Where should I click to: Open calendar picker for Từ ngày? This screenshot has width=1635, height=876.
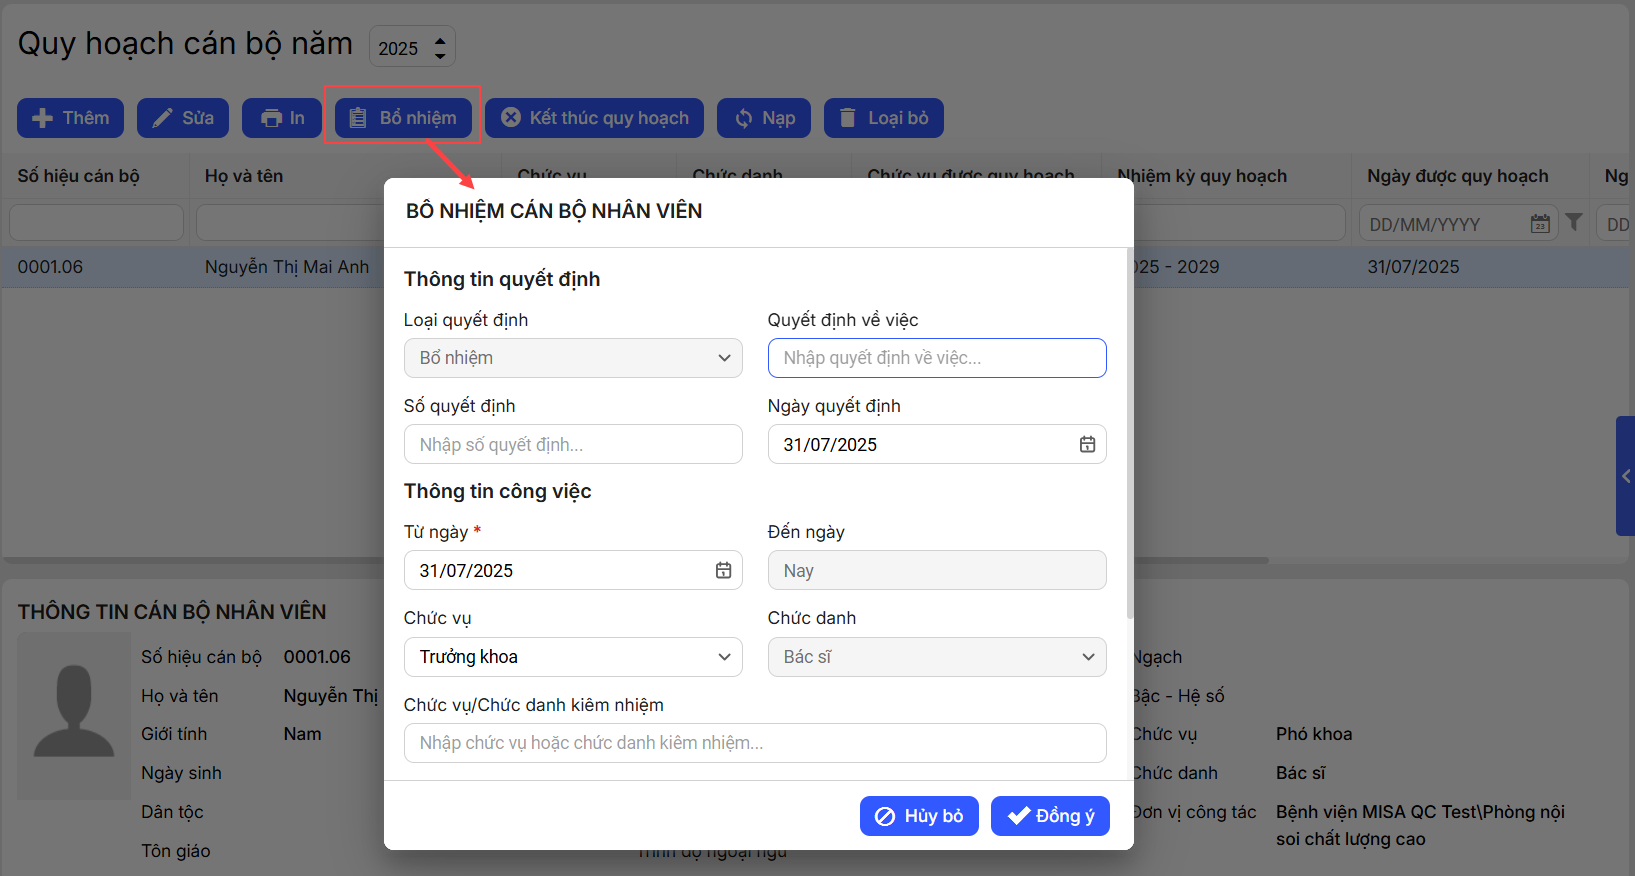tap(723, 571)
